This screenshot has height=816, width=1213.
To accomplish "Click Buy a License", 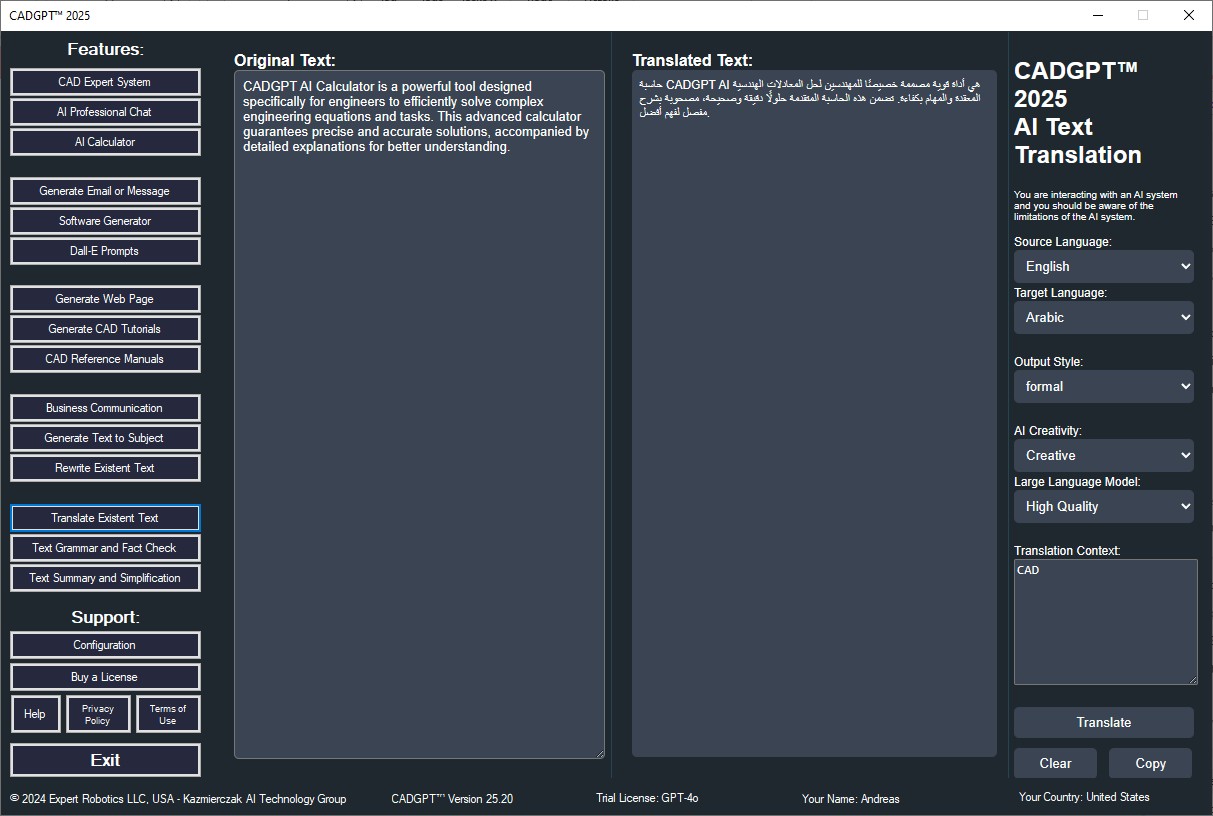I will point(105,677).
